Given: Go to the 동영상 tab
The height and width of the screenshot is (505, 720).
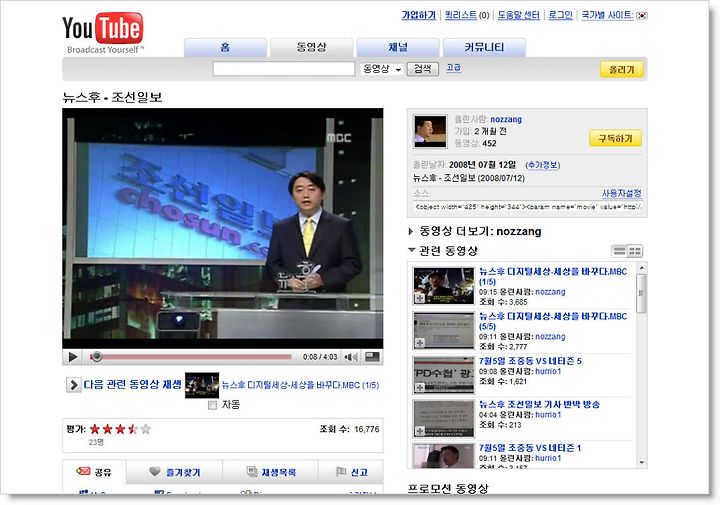Looking at the screenshot, I should [311, 48].
